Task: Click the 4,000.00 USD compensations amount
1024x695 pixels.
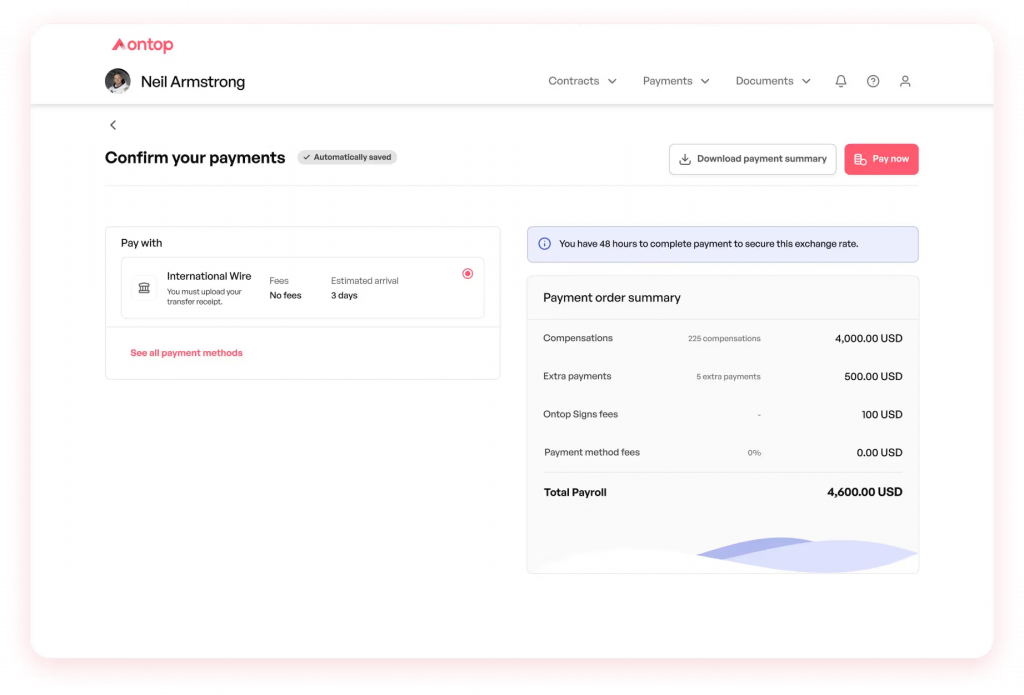Action: tap(869, 338)
